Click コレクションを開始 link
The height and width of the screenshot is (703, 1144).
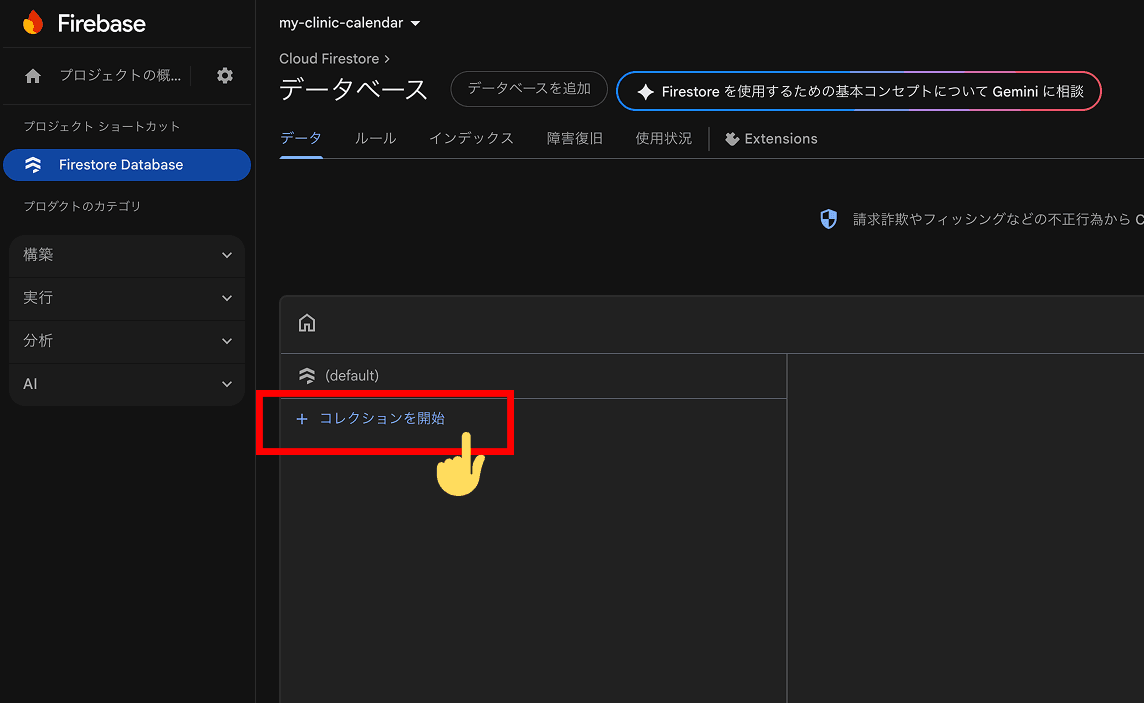(382, 419)
